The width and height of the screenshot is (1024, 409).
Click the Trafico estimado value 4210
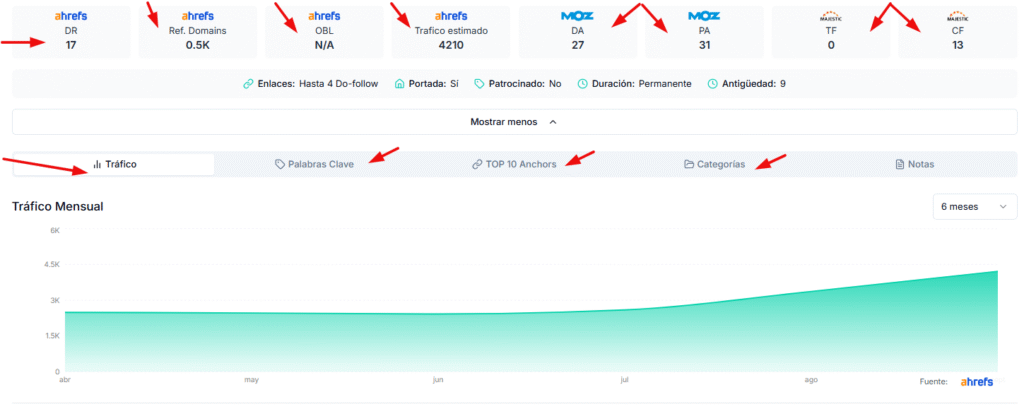pyautogui.click(x=451, y=45)
